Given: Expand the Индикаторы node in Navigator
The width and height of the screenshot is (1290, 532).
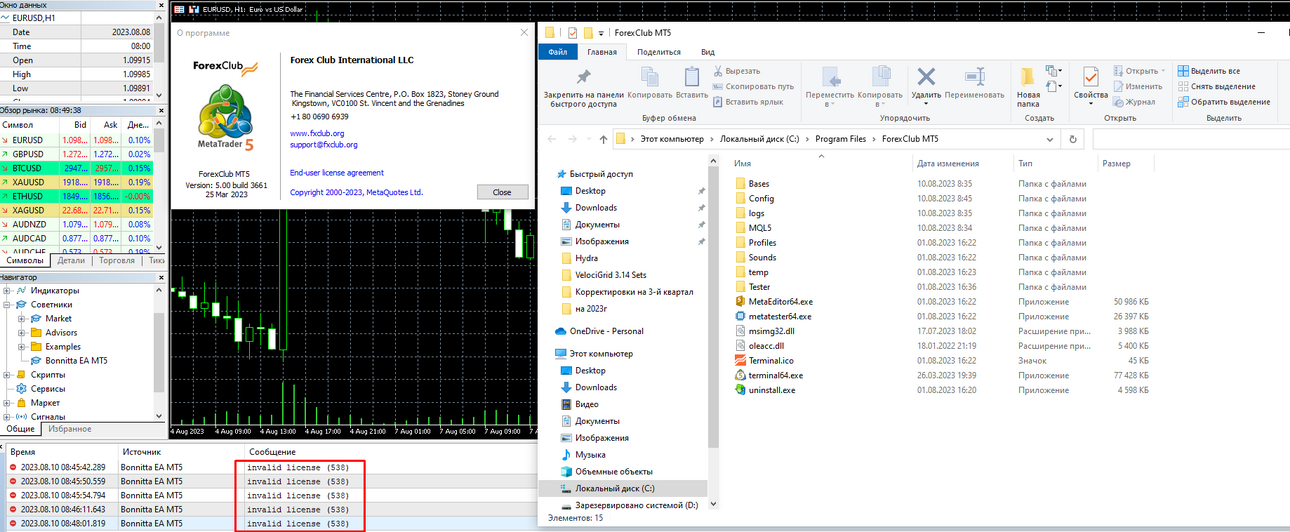Looking at the screenshot, I should [x=7, y=290].
